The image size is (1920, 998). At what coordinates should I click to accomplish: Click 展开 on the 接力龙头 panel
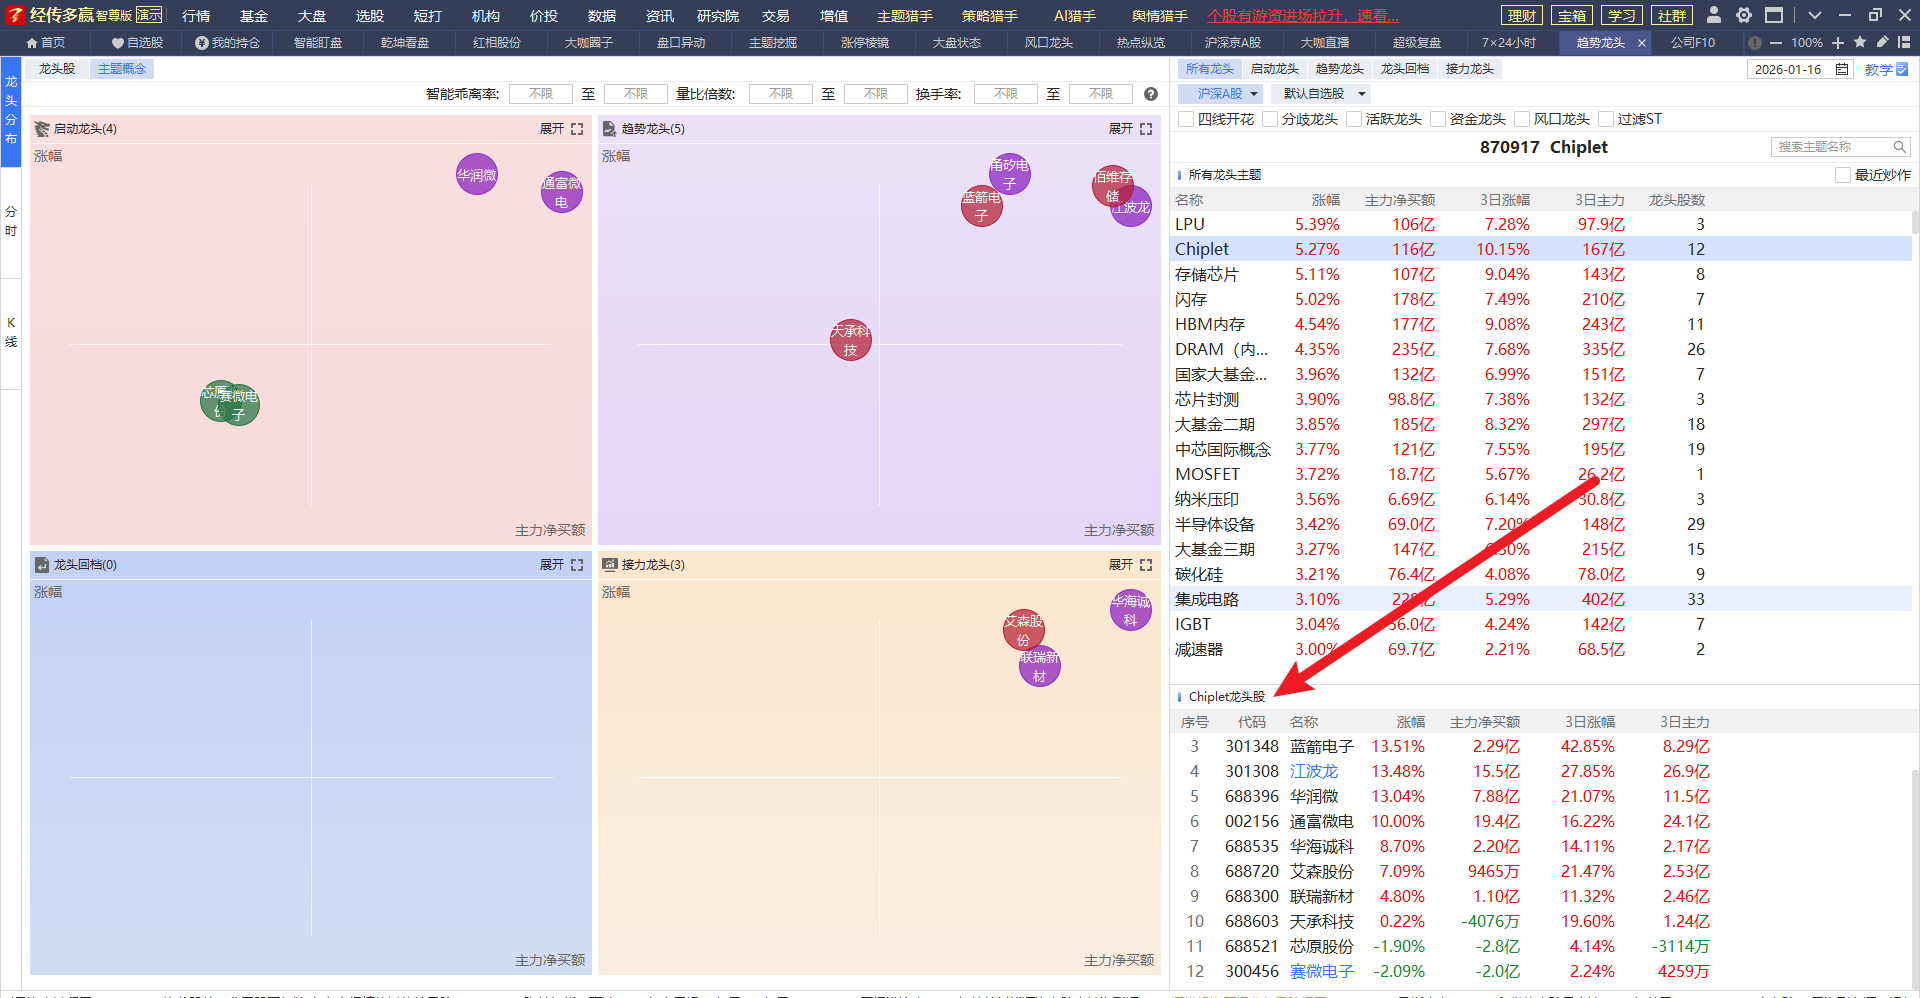click(x=1120, y=565)
